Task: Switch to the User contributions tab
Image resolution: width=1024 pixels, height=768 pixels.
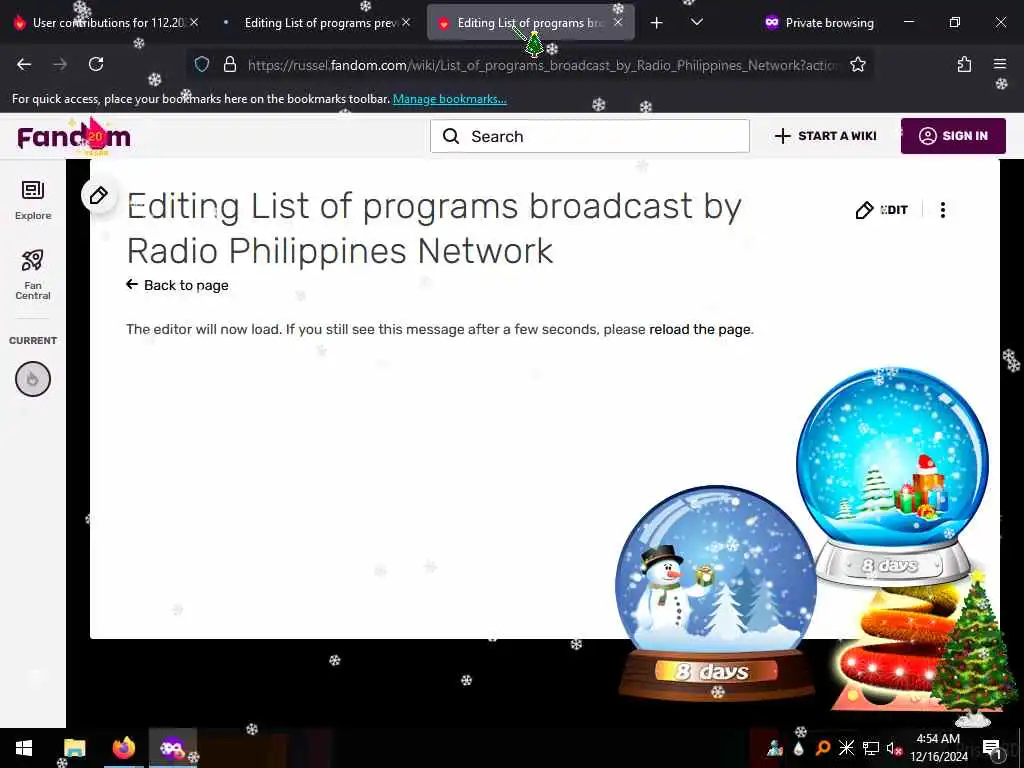Action: (x=108, y=23)
